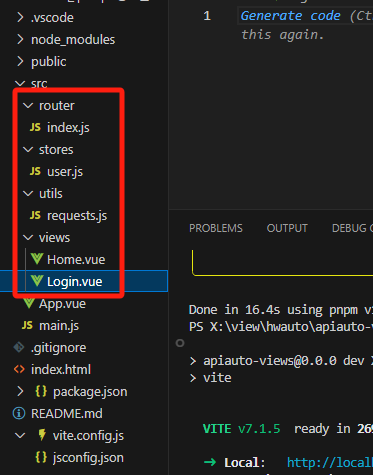The height and width of the screenshot is (475, 373).
Task: Open the README.md file
Action: pyautogui.click(x=67, y=413)
